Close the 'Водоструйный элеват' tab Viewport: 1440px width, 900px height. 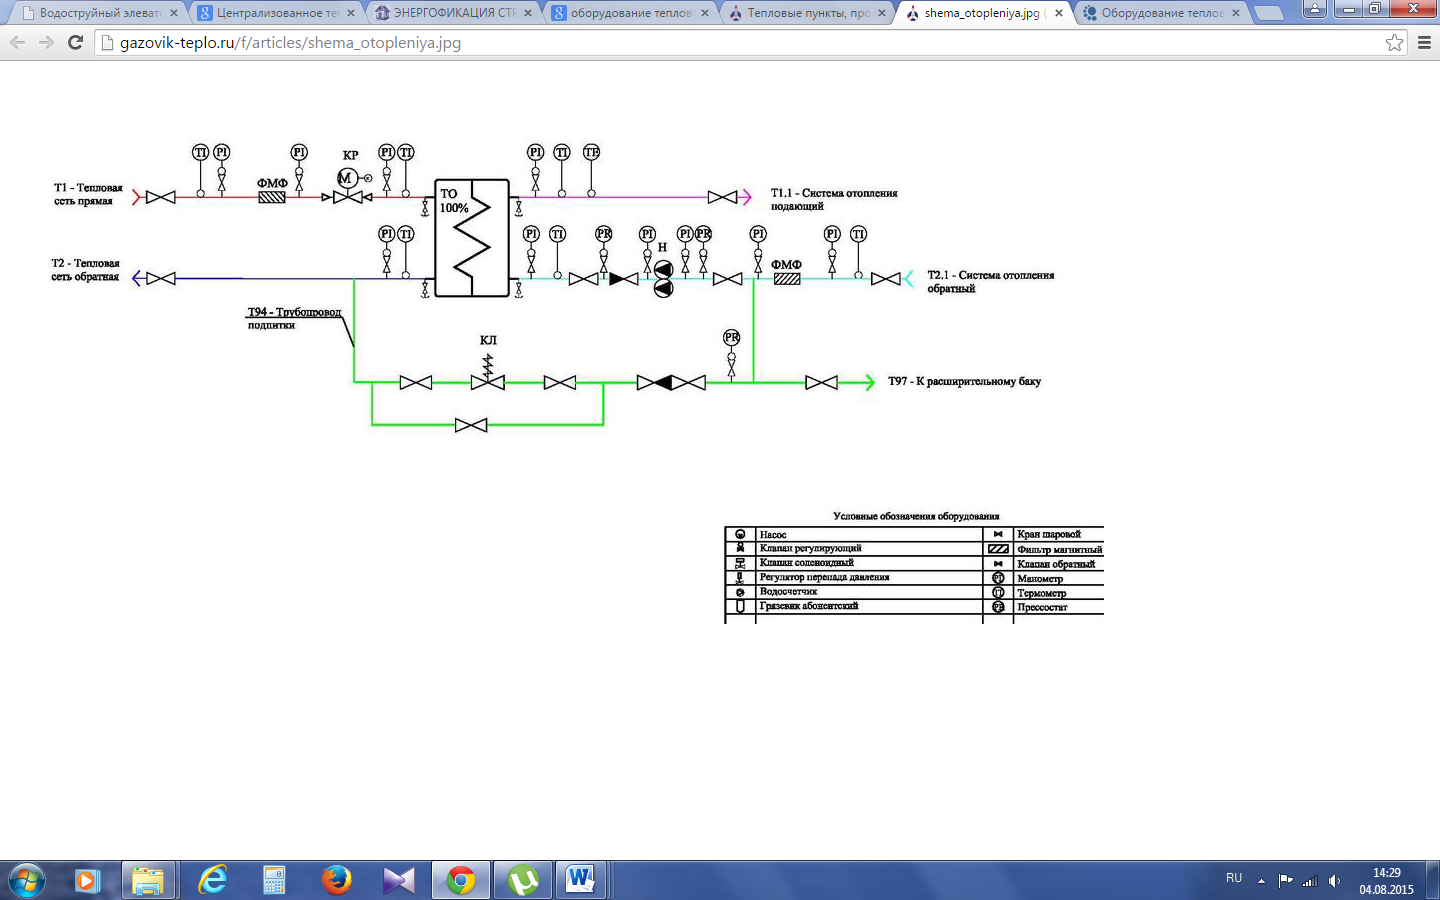coord(174,13)
